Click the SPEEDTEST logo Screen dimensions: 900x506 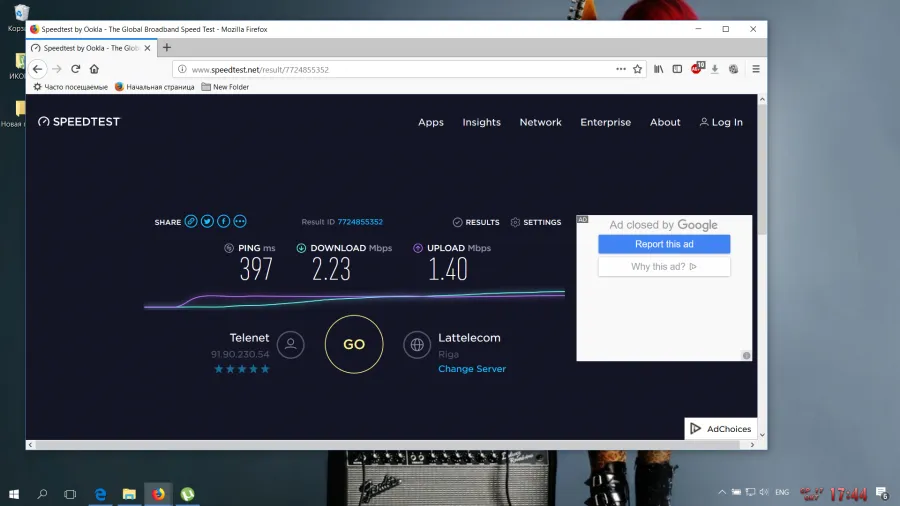pos(79,122)
